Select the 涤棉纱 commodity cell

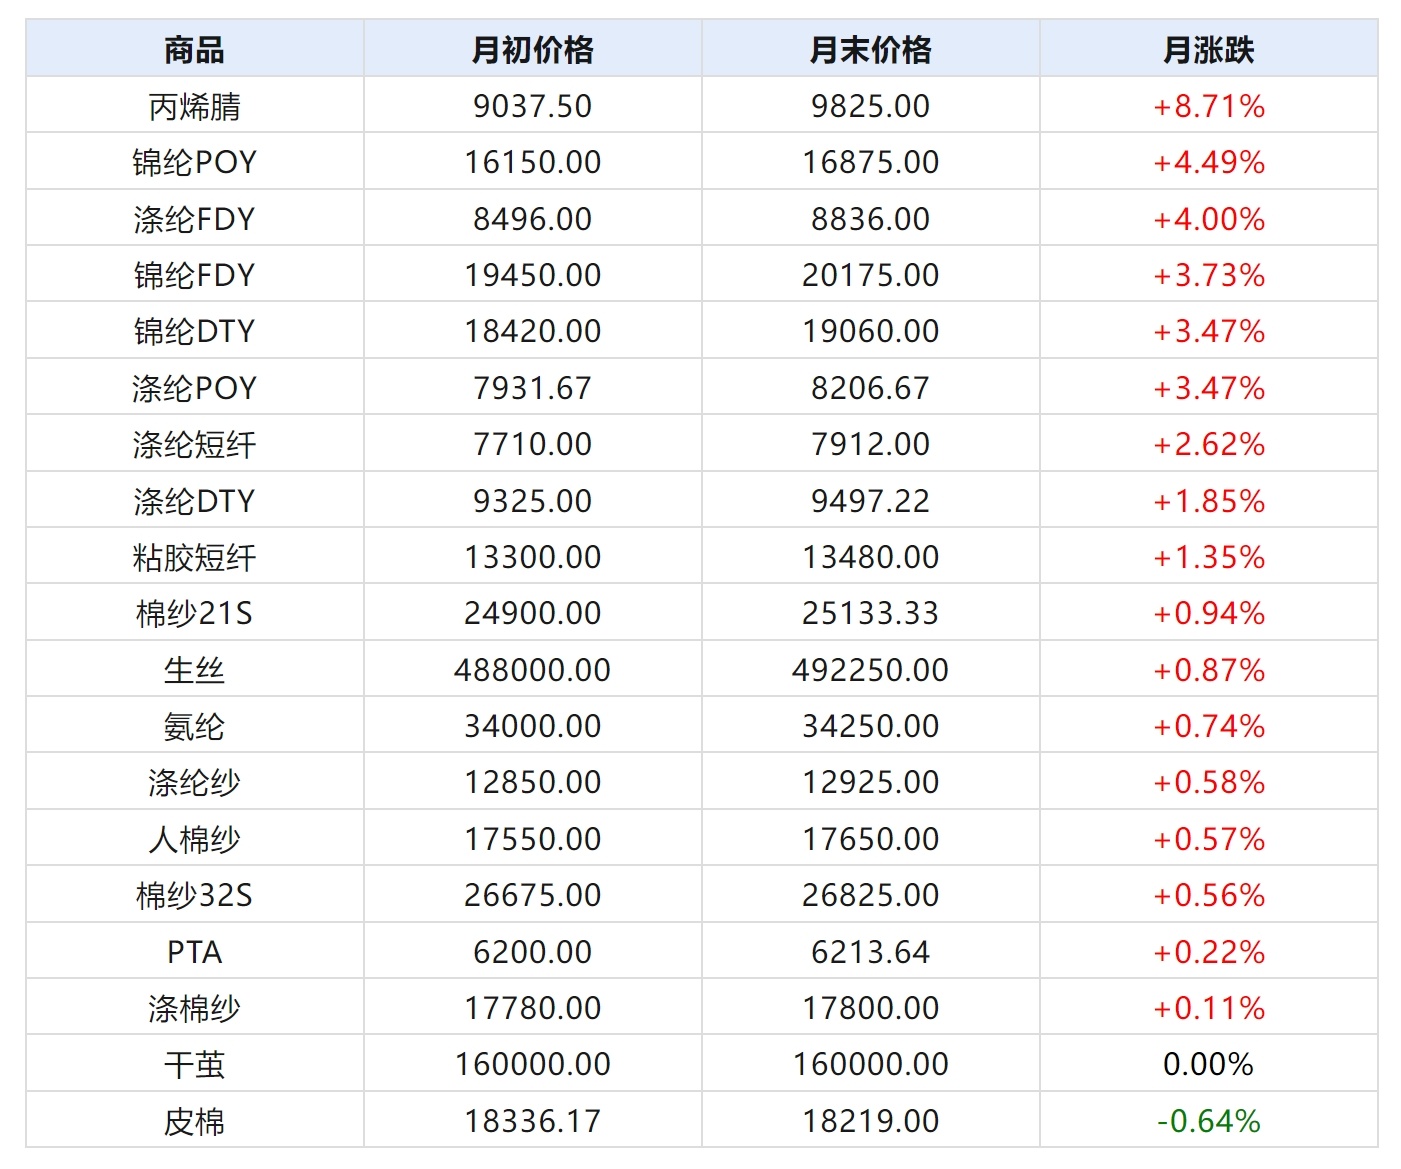tap(194, 1008)
